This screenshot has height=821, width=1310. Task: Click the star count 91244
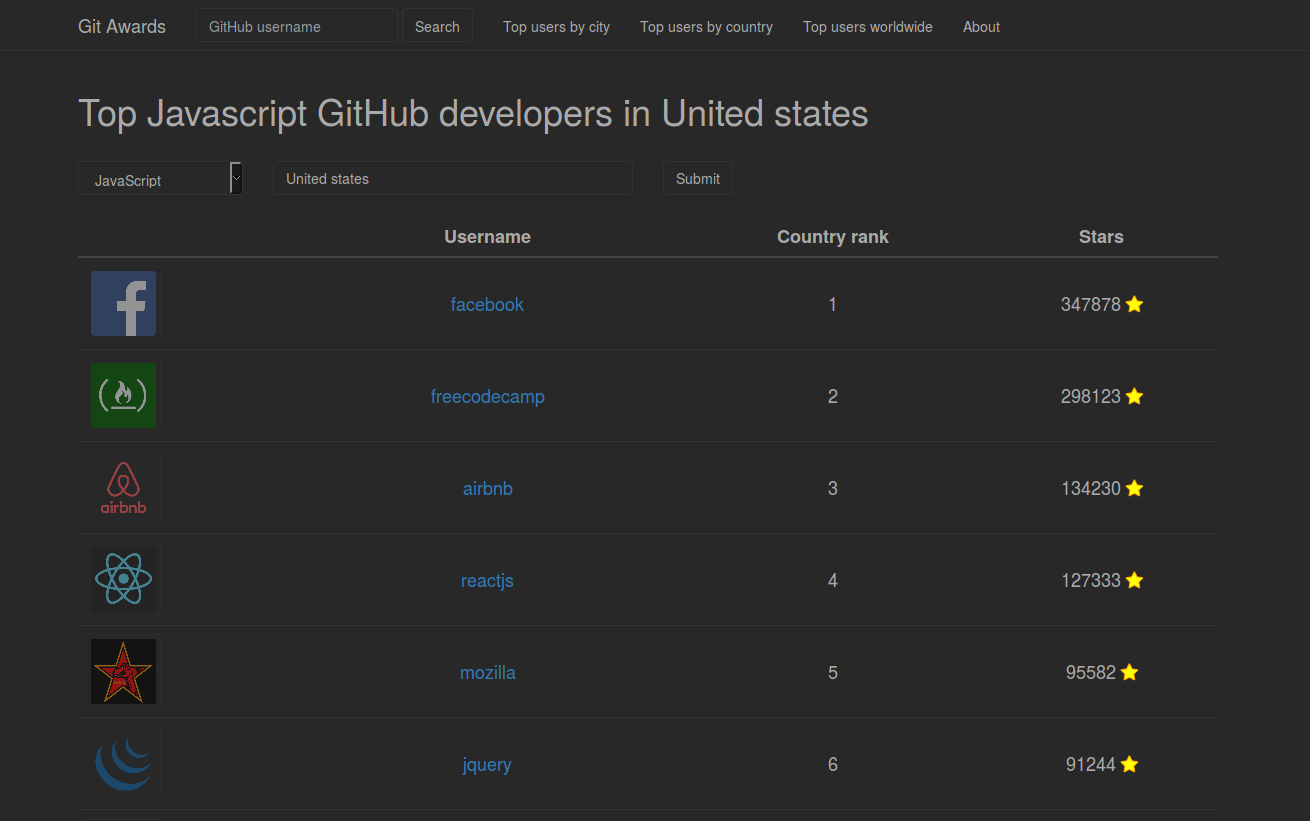pyautogui.click(x=1091, y=765)
